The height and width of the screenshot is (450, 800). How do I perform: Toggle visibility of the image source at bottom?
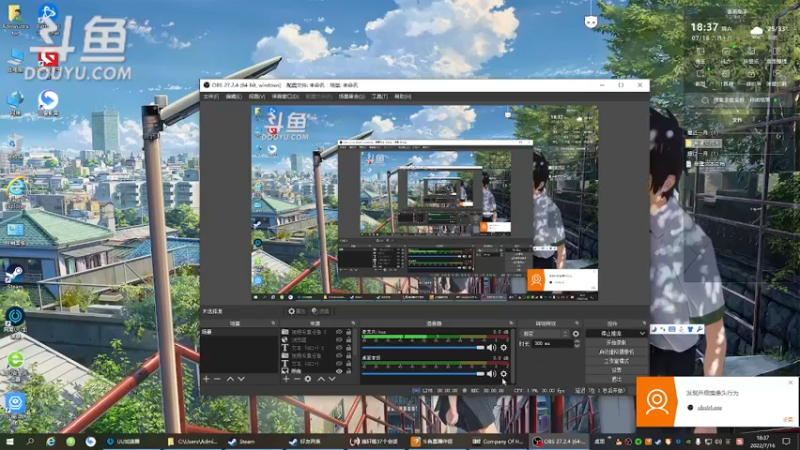(x=339, y=371)
